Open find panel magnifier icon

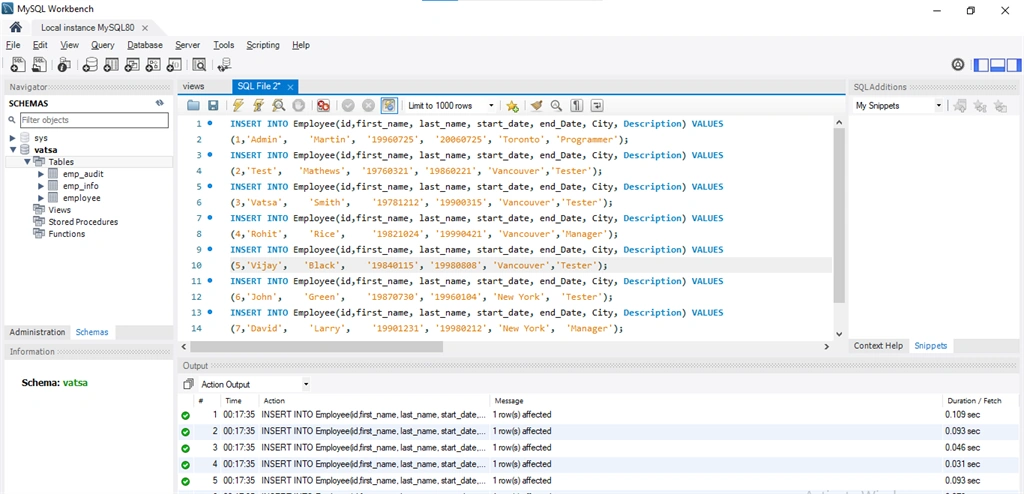click(x=556, y=105)
